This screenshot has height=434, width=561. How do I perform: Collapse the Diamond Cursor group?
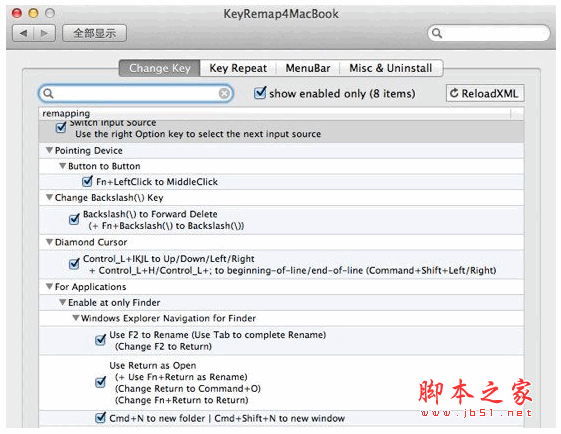click(50, 242)
